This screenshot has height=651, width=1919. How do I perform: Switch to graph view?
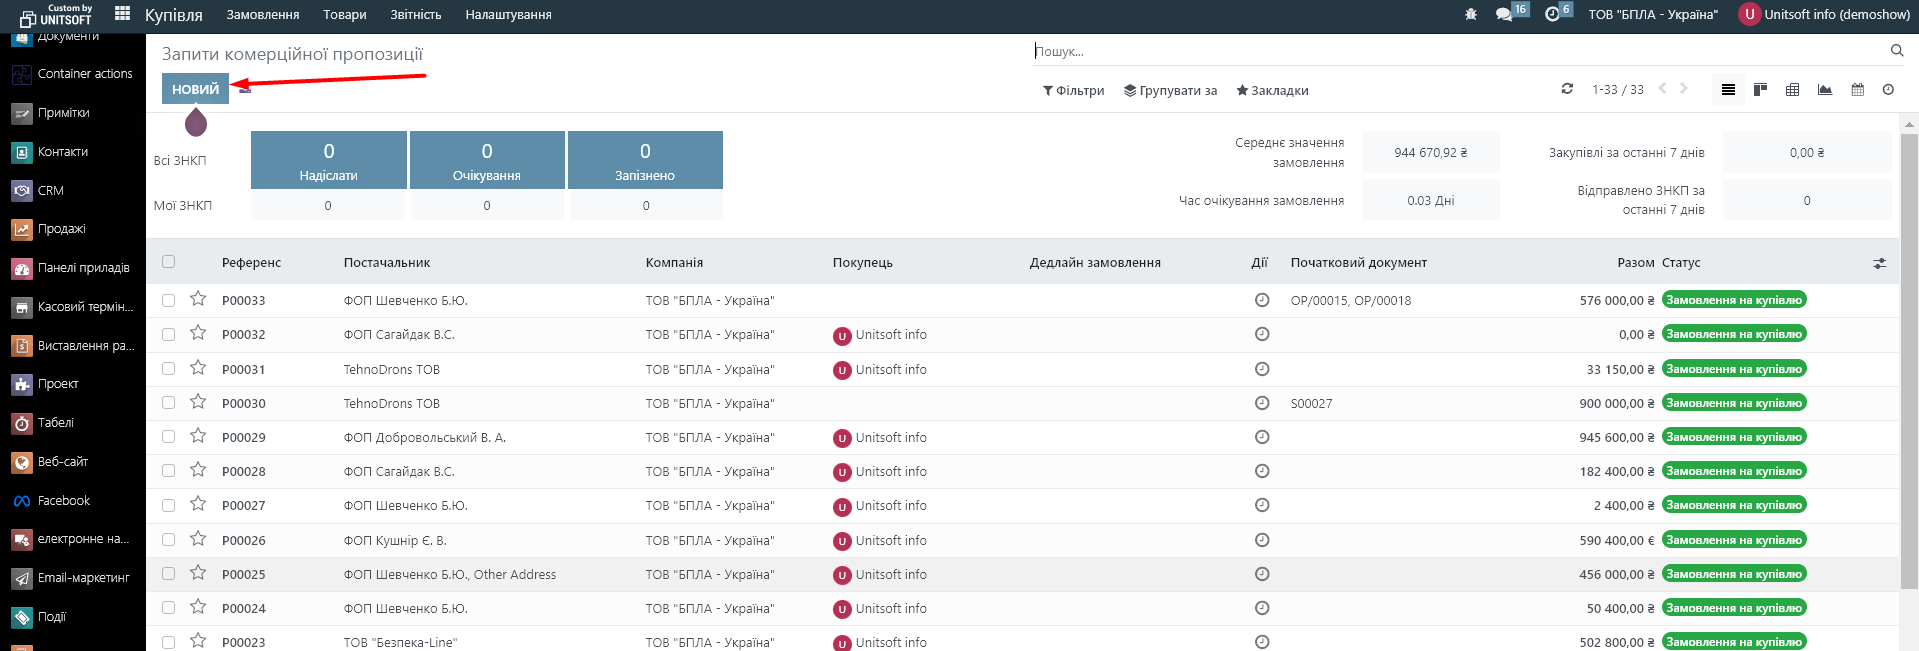(x=1825, y=90)
